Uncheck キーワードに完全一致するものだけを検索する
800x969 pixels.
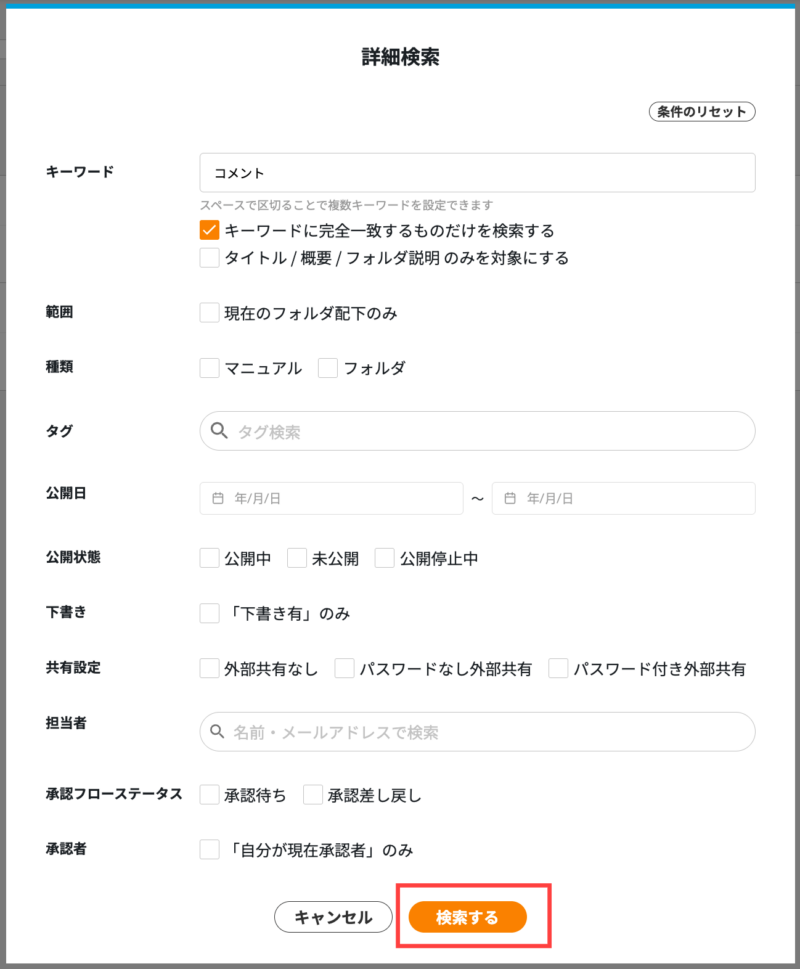pos(208,230)
